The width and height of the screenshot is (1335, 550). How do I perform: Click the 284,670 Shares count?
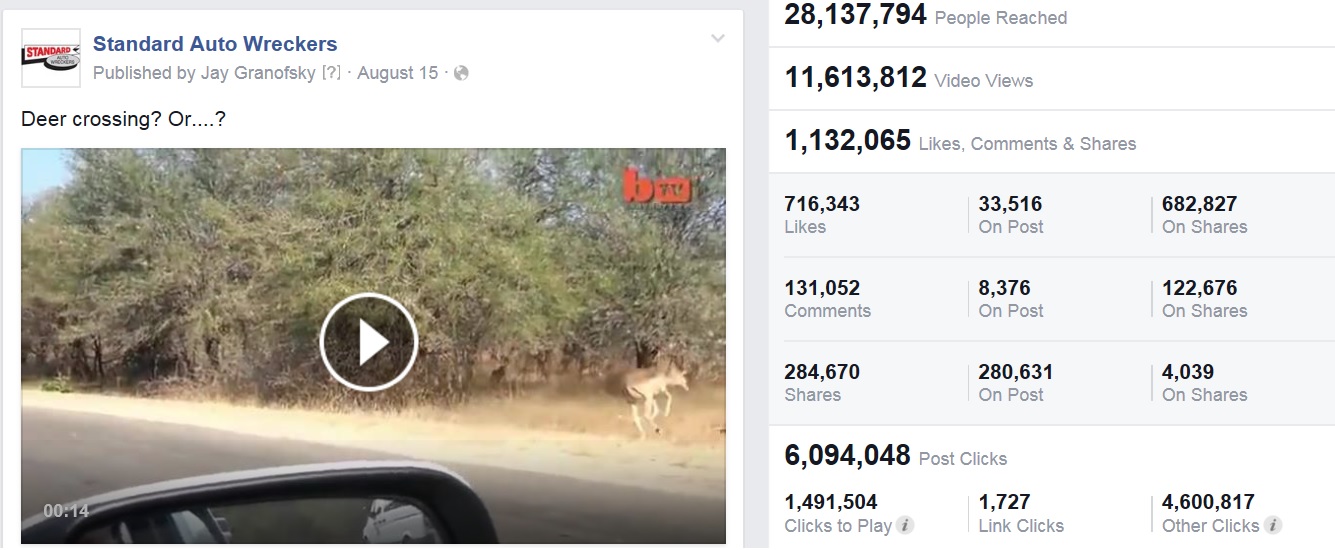coord(822,372)
